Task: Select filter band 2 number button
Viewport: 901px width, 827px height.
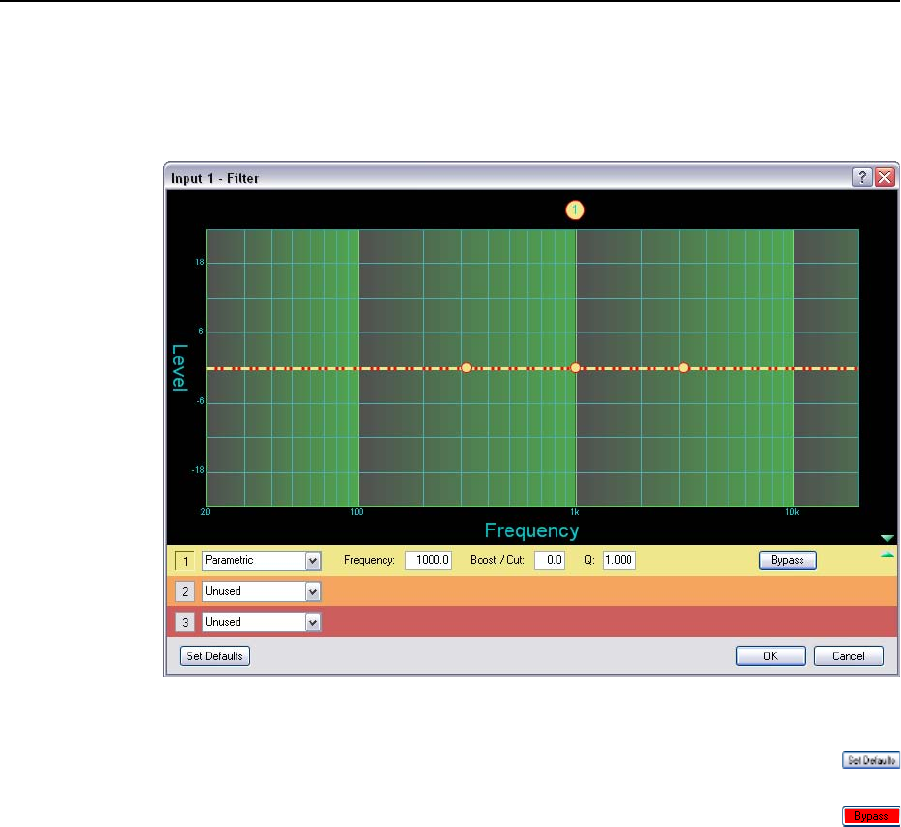Action: click(185, 591)
